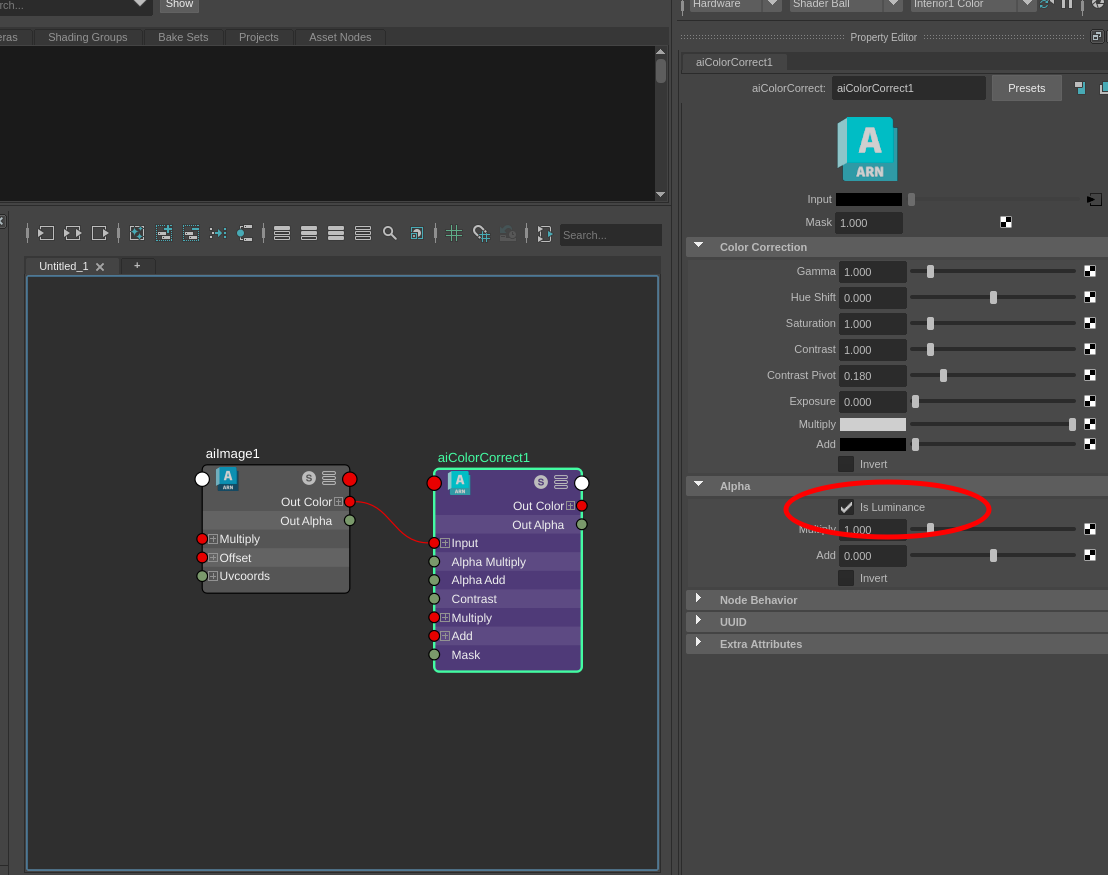Disable the Is Luminance checkbox
This screenshot has height=875, width=1108.
(846, 506)
